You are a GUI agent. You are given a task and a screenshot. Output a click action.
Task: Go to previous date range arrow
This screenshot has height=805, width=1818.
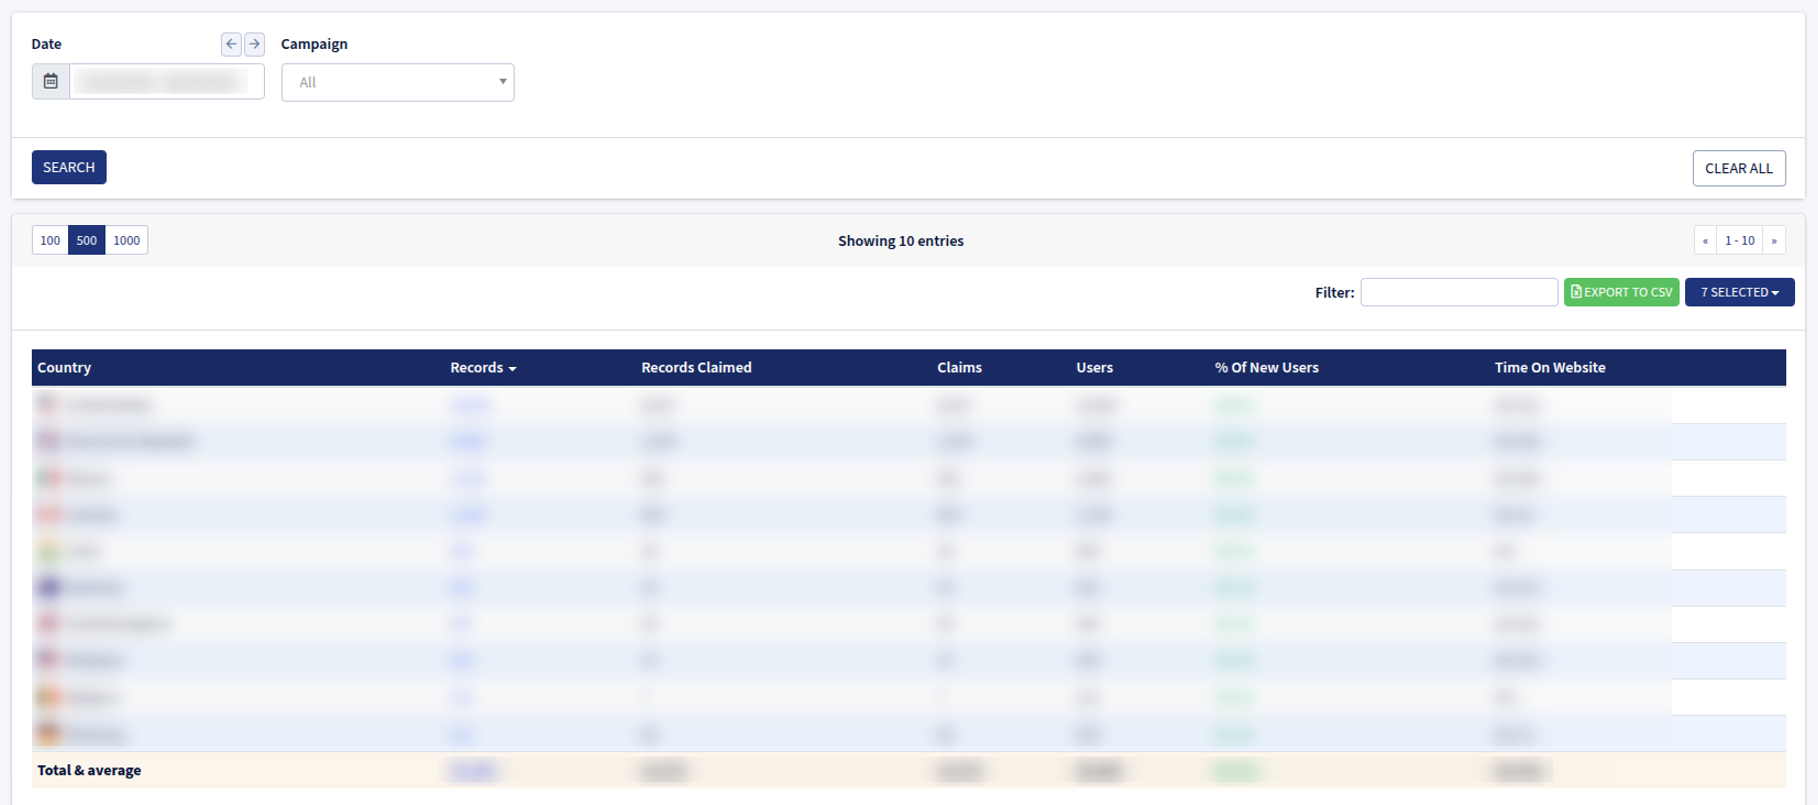[231, 44]
